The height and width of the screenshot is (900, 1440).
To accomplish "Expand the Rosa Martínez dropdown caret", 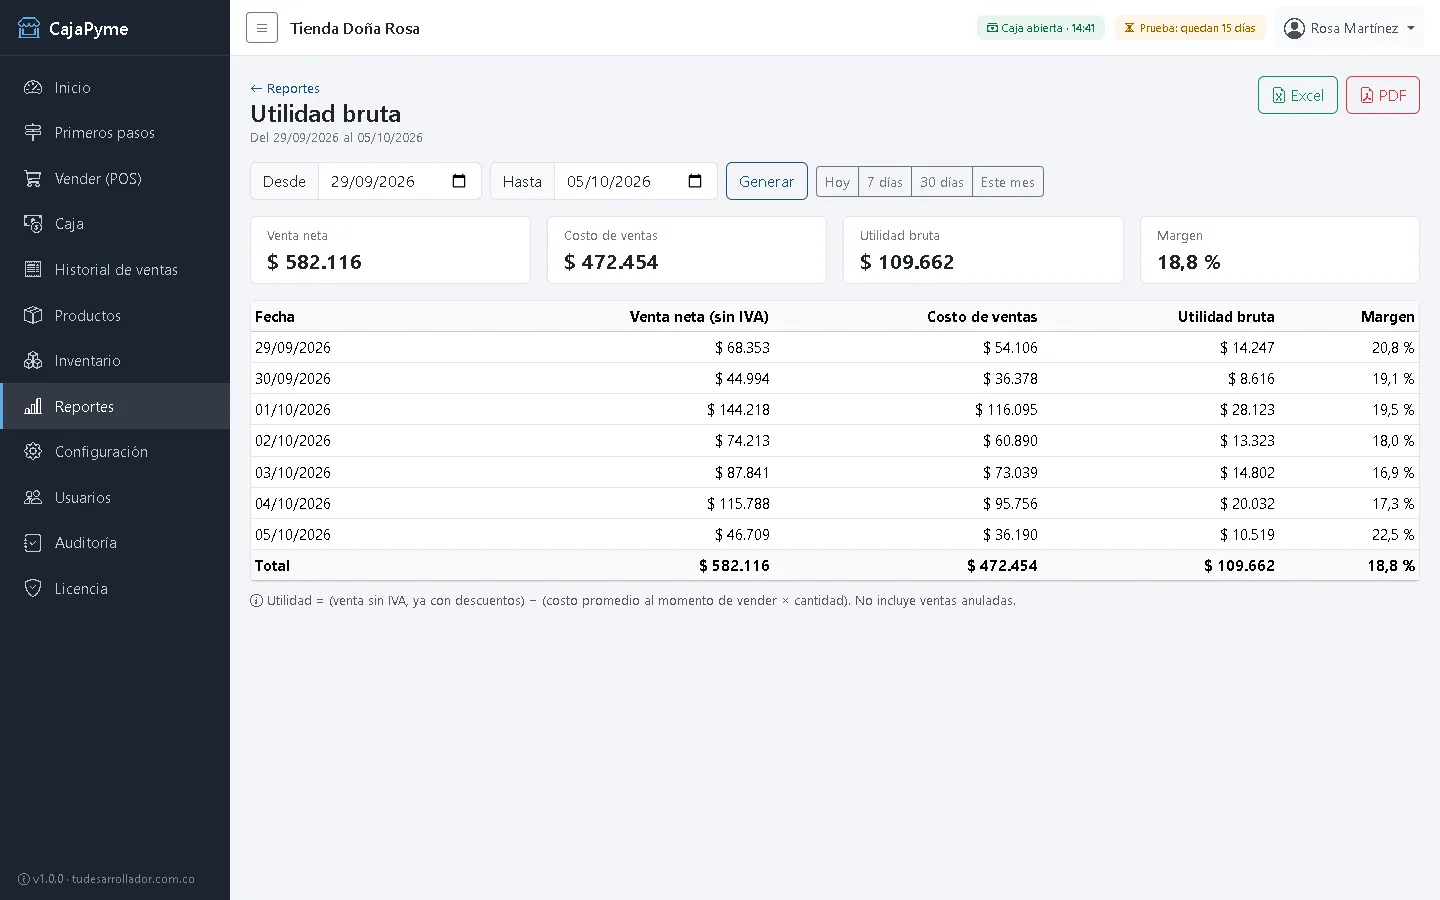I will (x=1411, y=28).
